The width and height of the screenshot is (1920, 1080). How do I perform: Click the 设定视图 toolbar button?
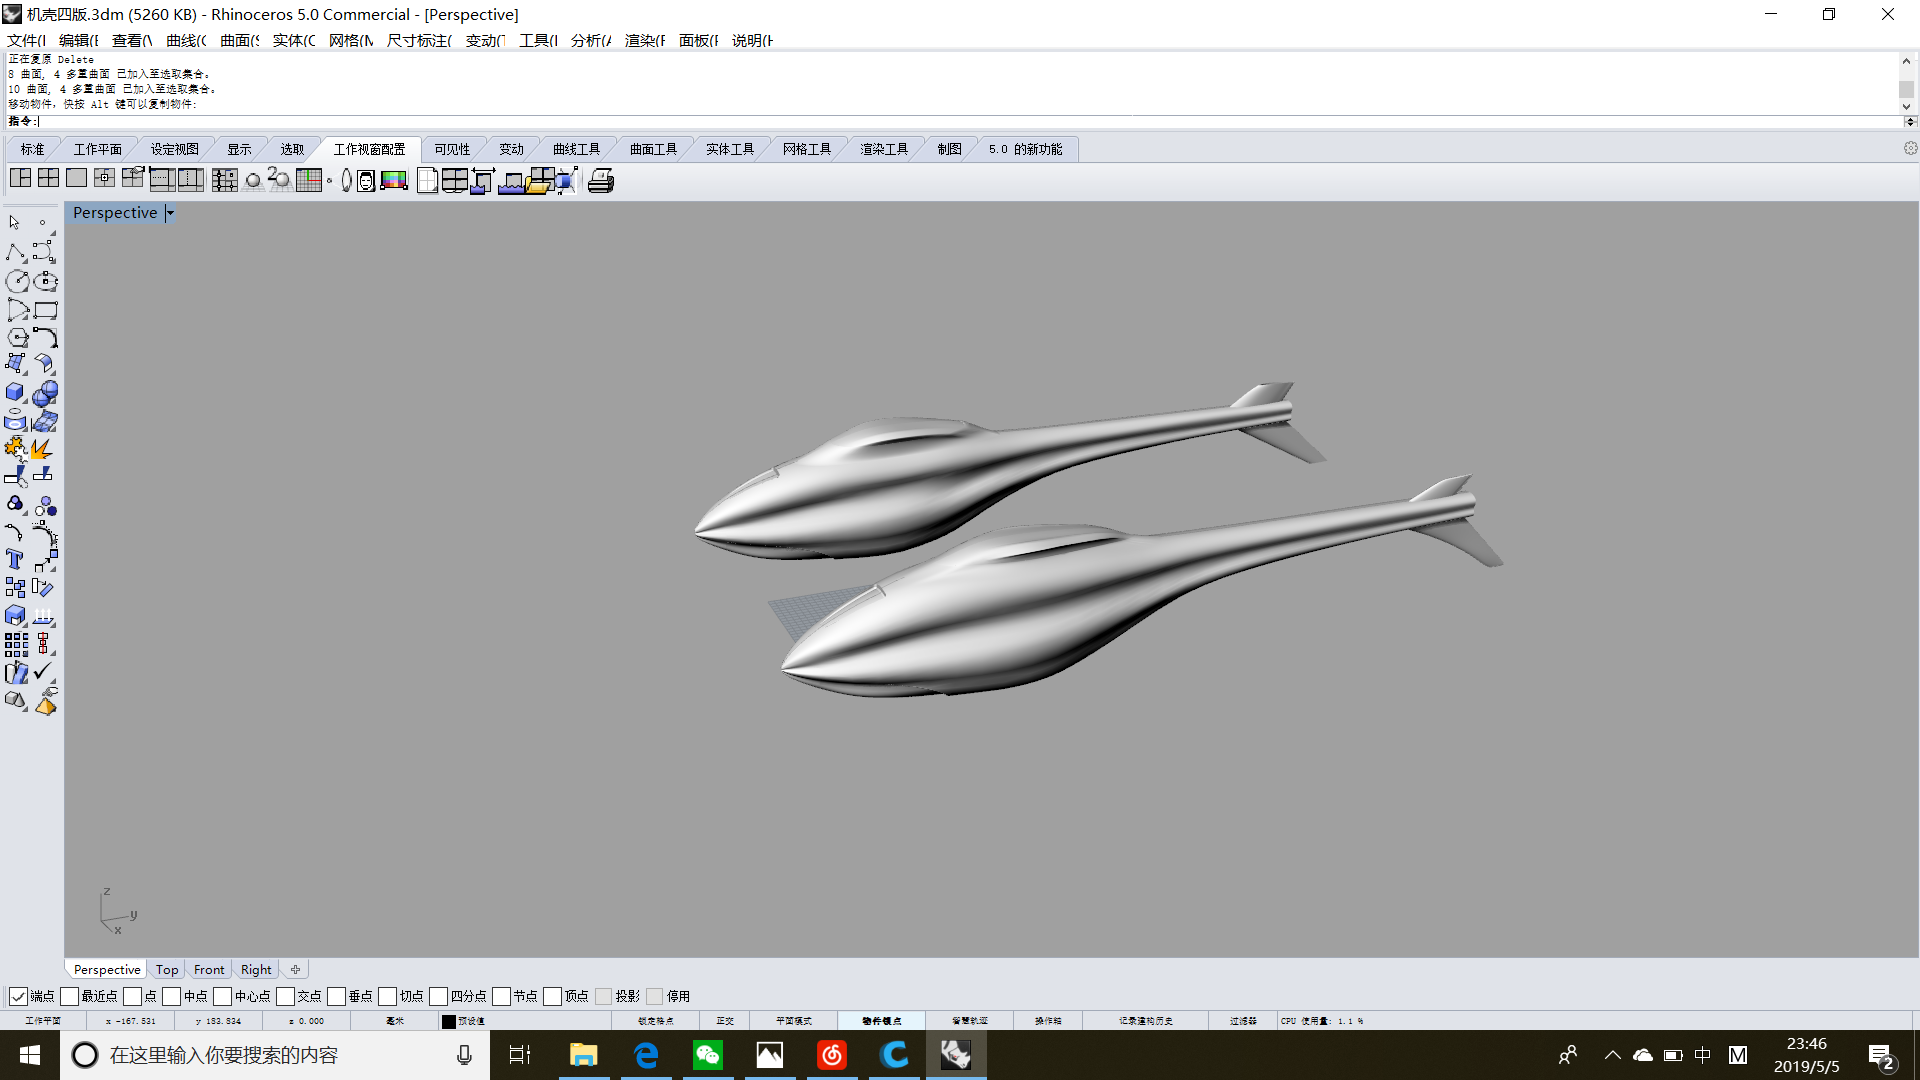pos(173,148)
